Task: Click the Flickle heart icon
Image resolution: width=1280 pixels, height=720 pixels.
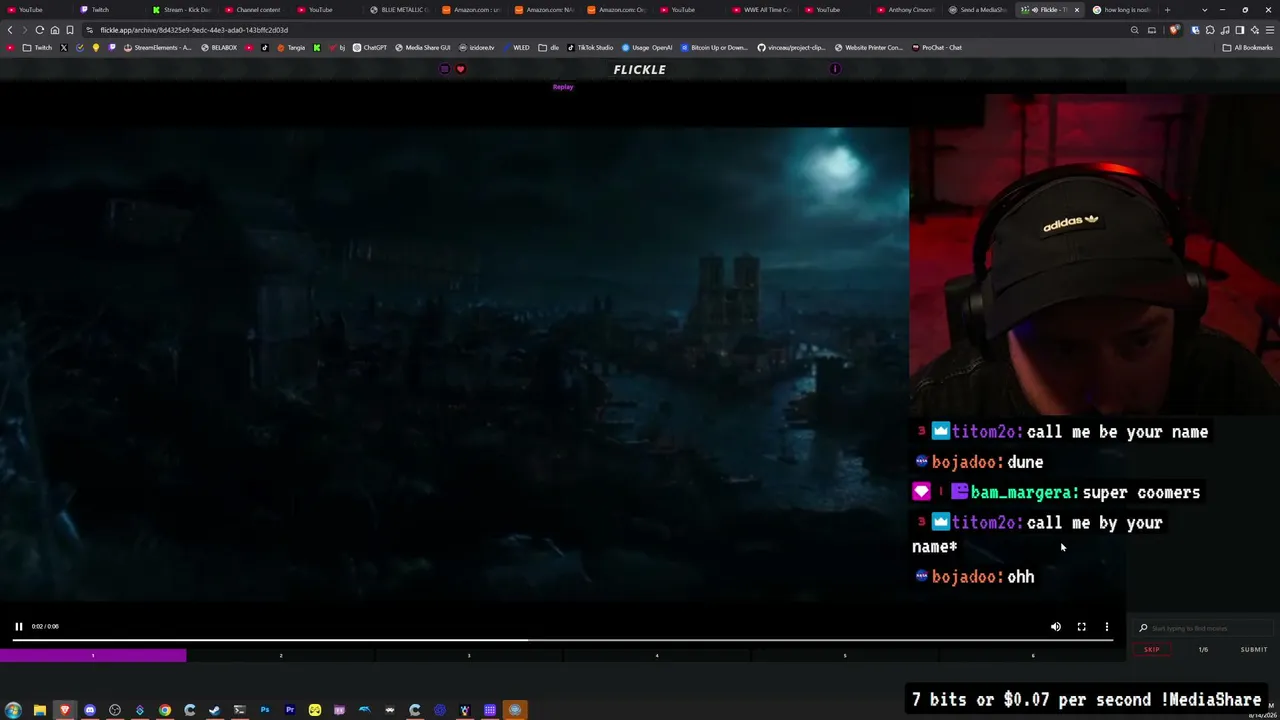Action: coord(460,69)
